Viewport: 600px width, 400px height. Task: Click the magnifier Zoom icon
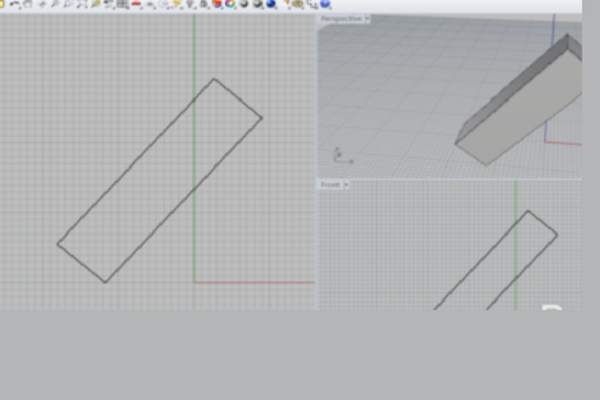[56, 4]
